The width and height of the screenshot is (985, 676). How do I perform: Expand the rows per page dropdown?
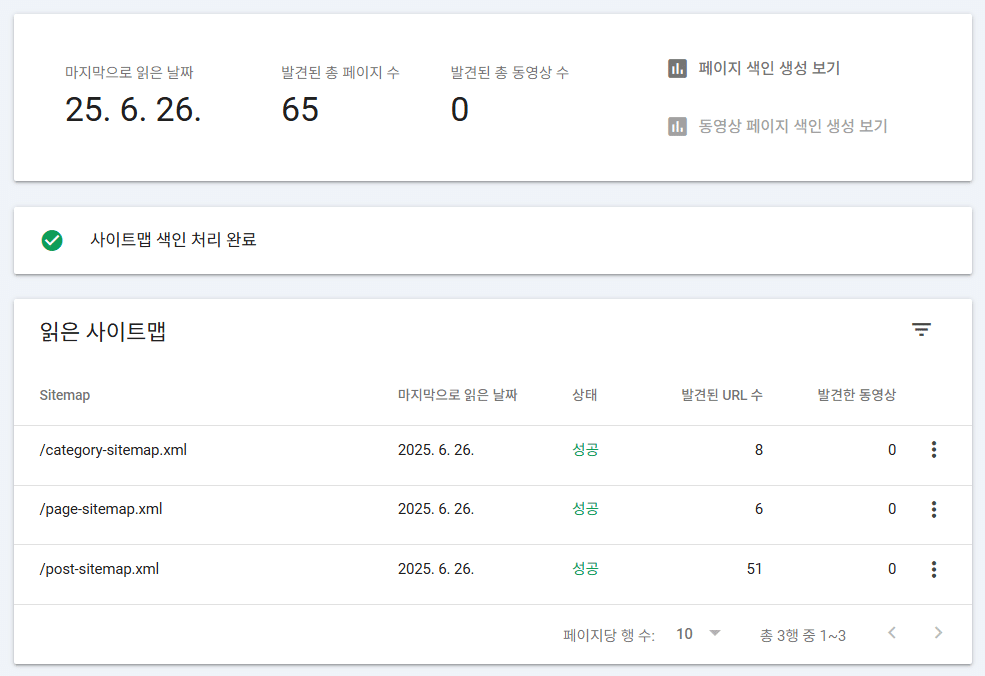pyautogui.click(x=698, y=634)
